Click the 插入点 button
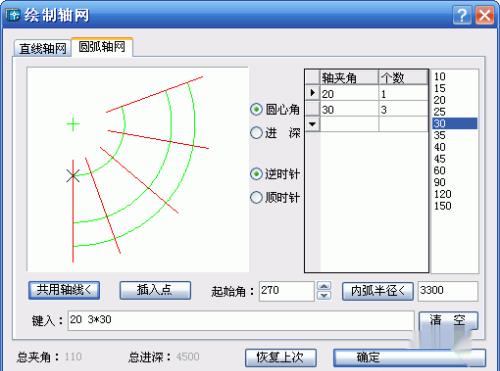This screenshot has width=500, height=371. point(155,290)
